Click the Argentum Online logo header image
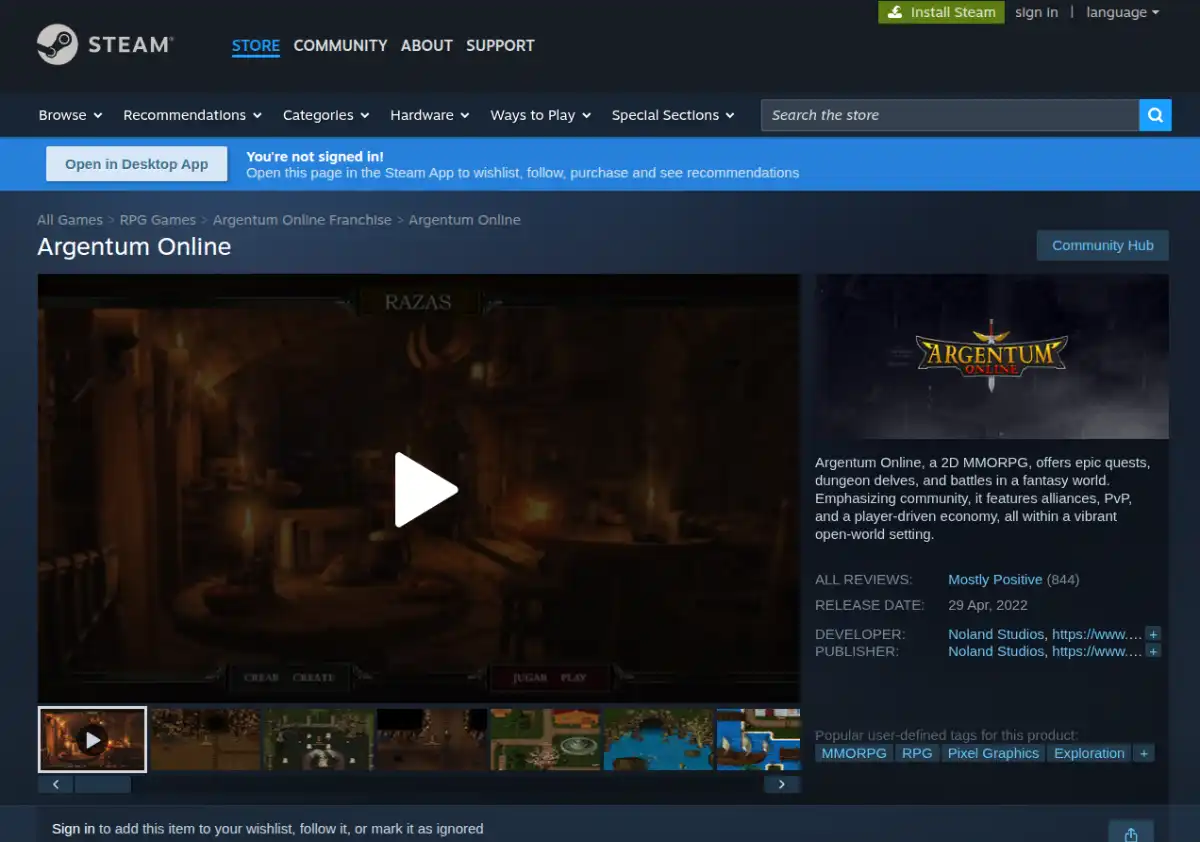1200x842 pixels. pos(992,356)
